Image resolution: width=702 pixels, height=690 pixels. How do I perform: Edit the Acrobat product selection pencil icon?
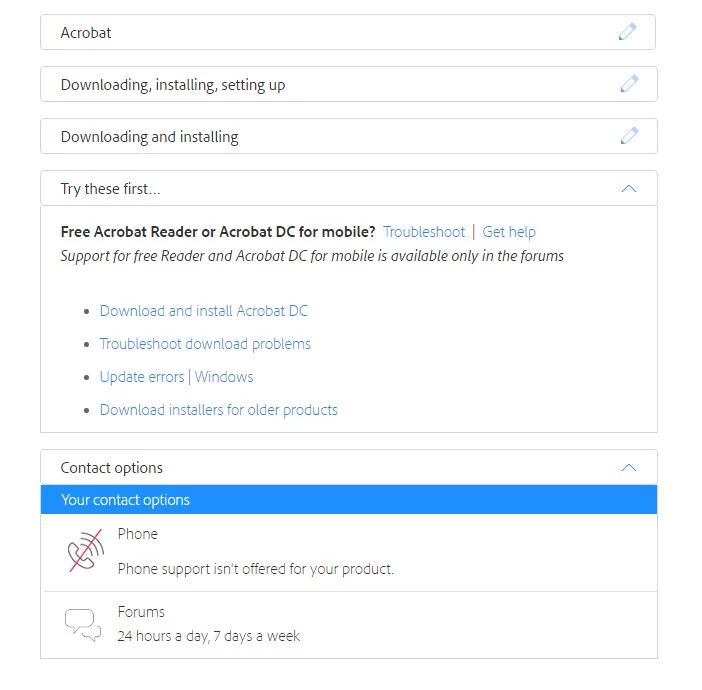tap(627, 32)
